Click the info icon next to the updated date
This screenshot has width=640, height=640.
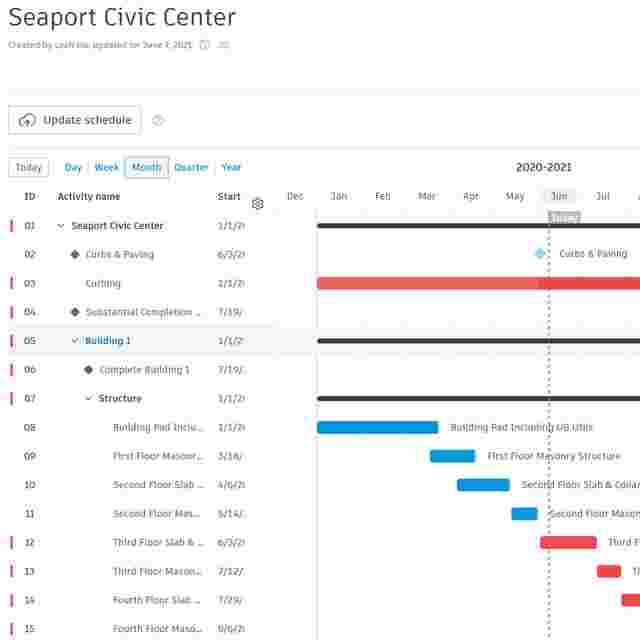tap(204, 45)
